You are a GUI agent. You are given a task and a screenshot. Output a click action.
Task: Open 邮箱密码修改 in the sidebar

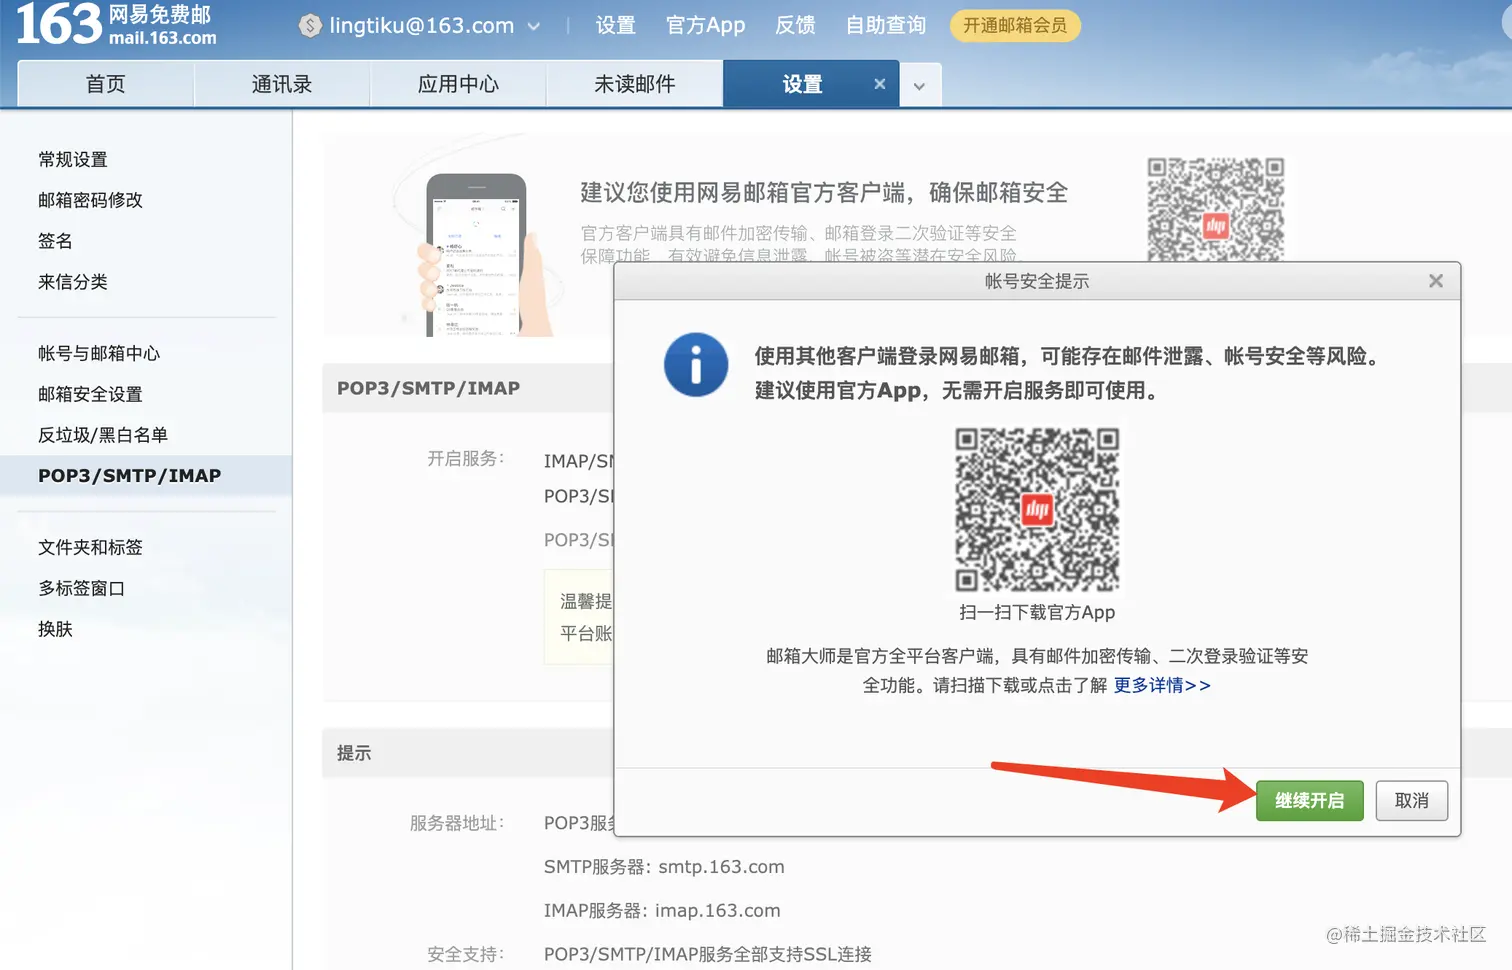(90, 200)
